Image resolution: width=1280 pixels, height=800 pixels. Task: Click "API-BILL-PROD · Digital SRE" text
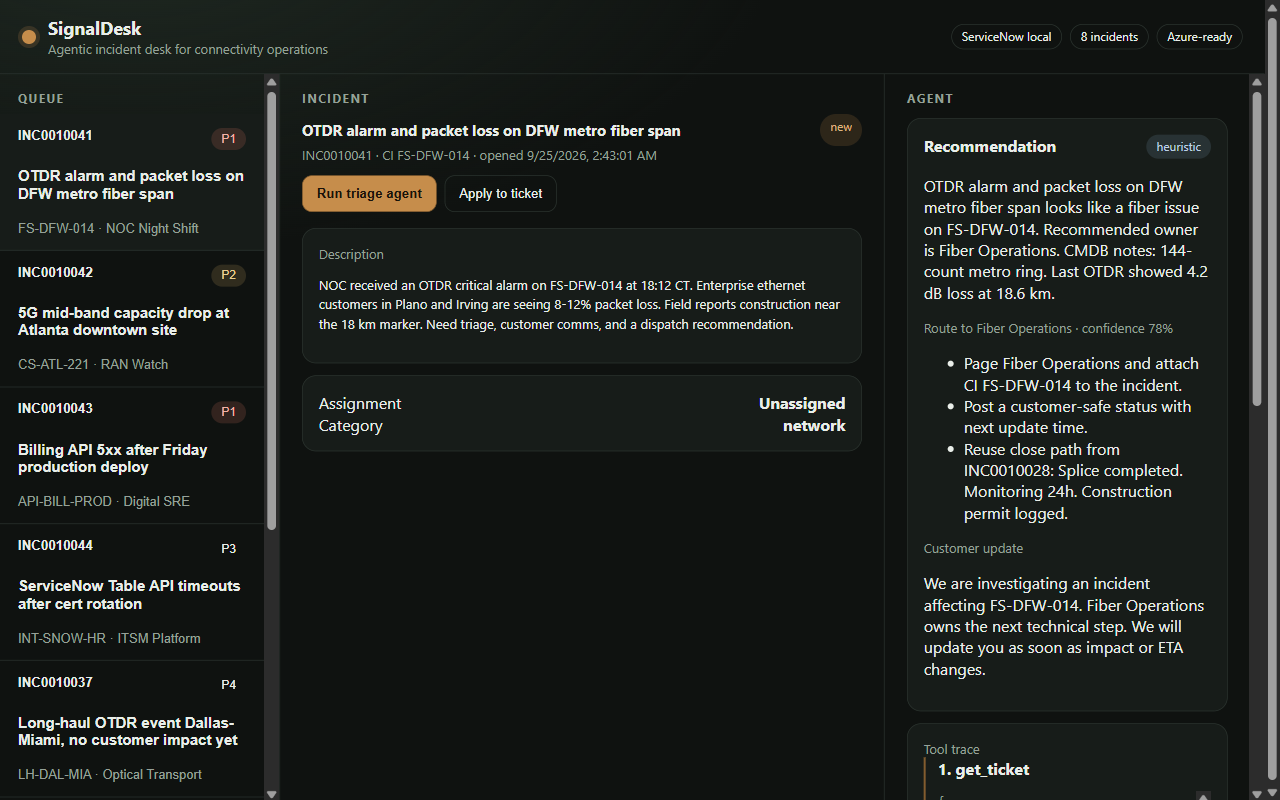104,501
